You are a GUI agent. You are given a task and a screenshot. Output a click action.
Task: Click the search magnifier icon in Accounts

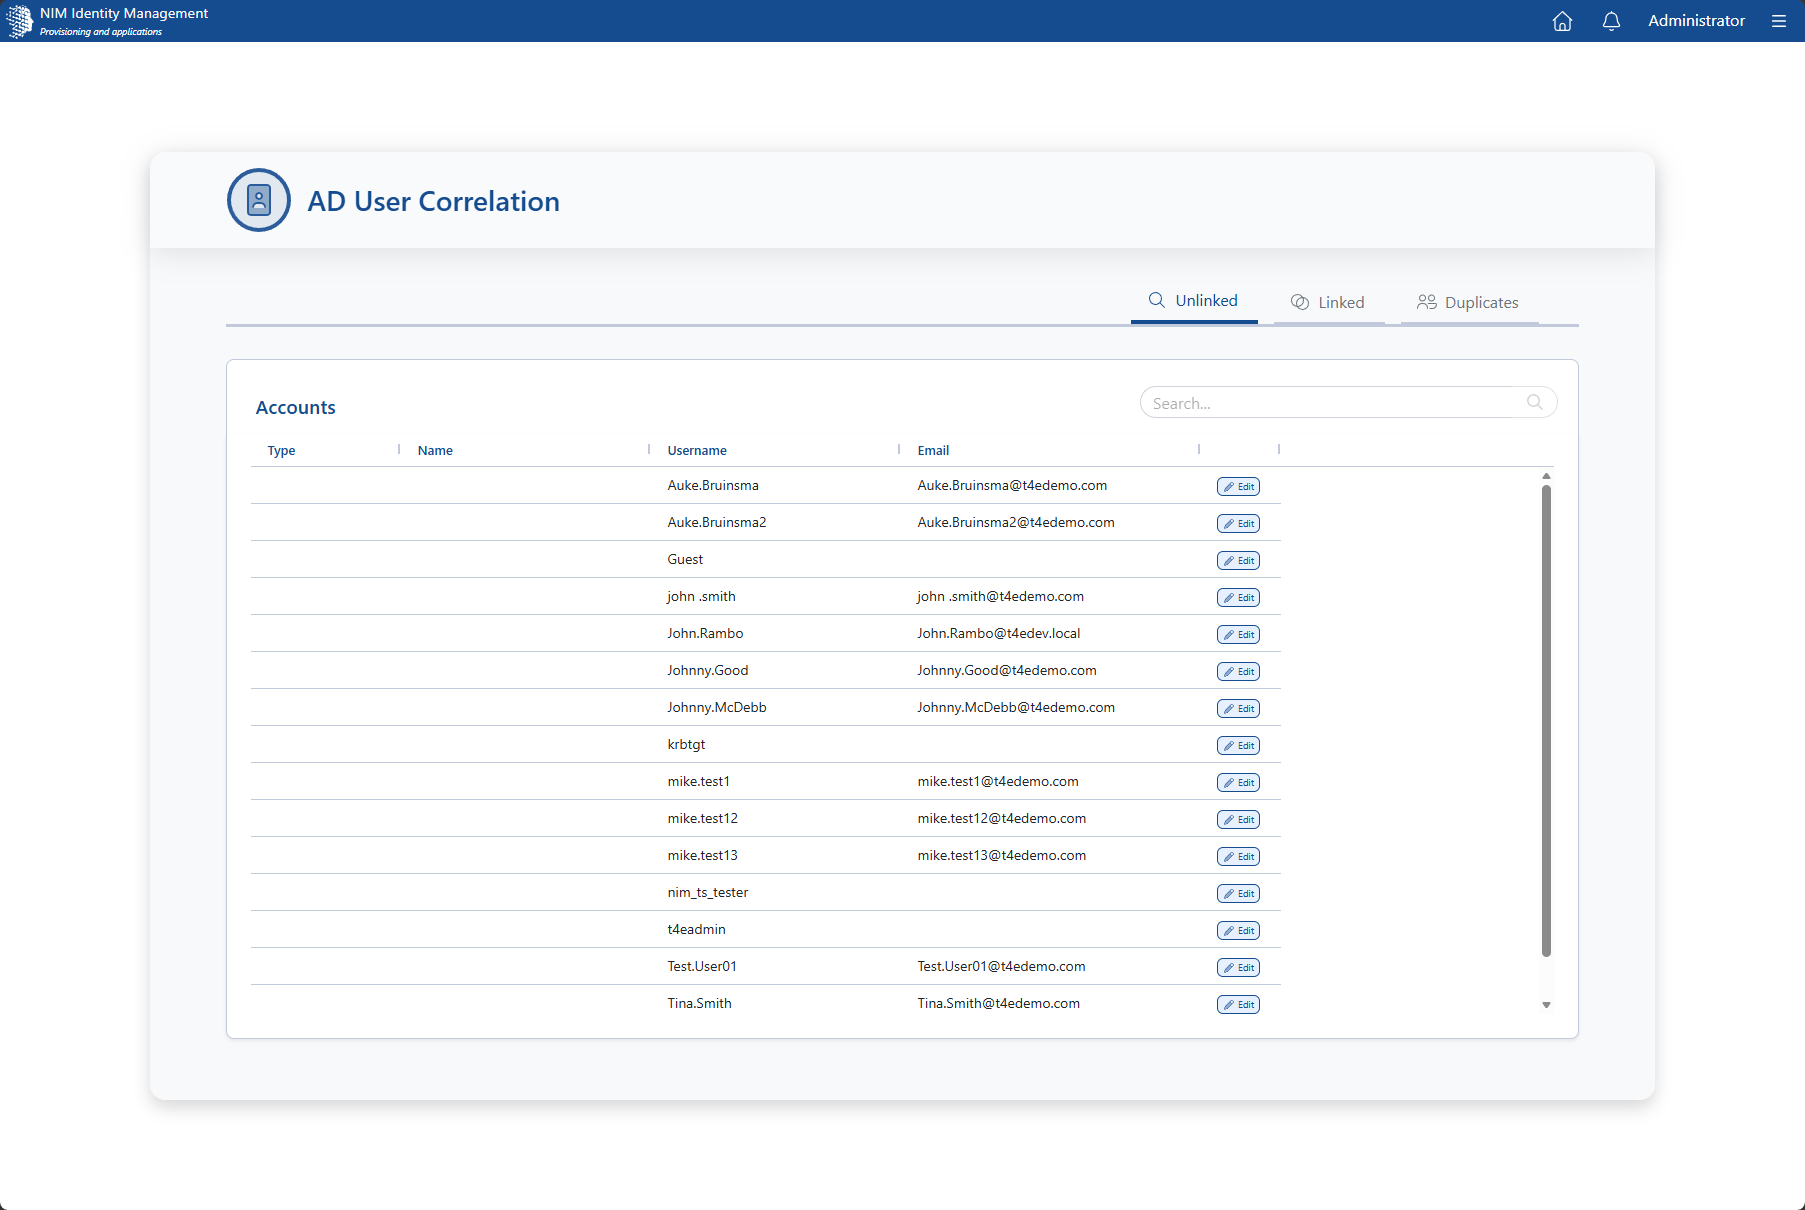(1535, 402)
